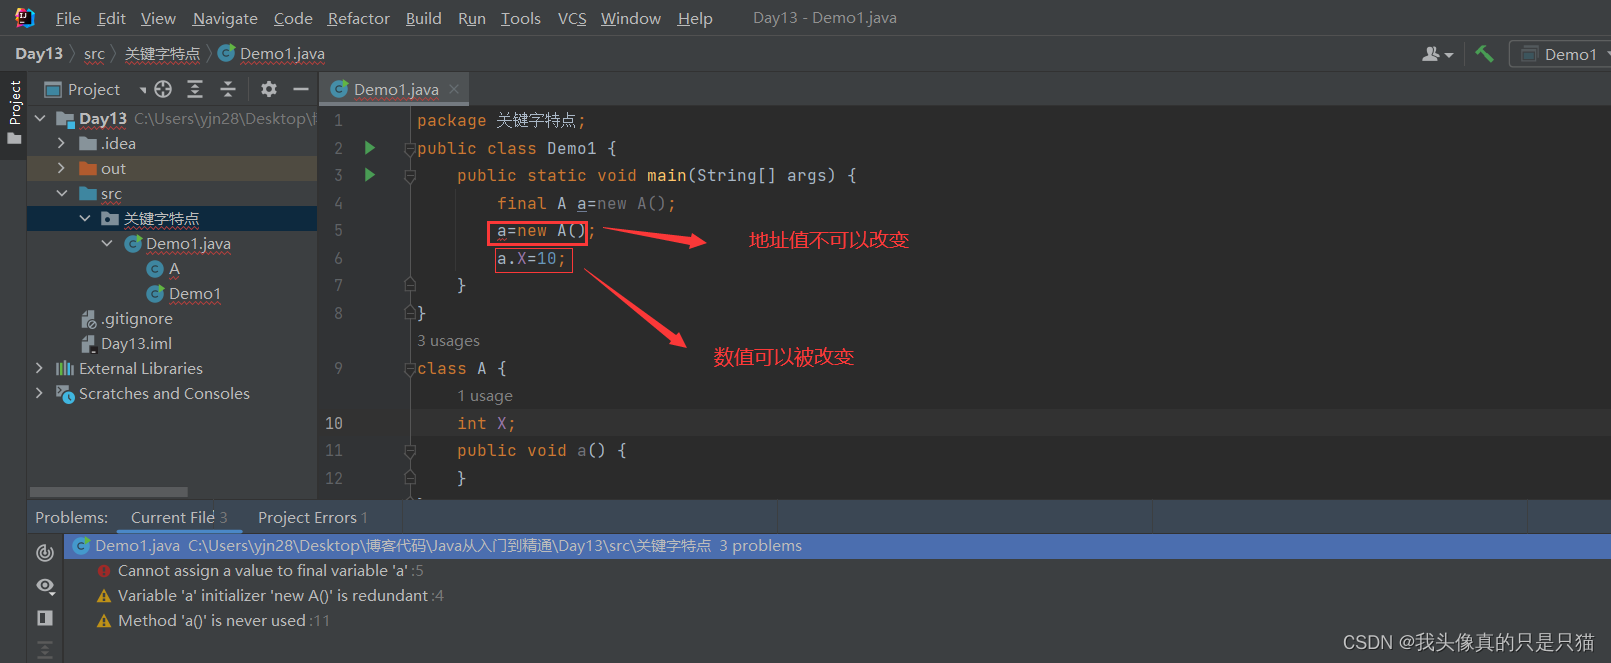Open the Tools menu
The width and height of the screenshot is (1611, 663).
coord(520,18)
